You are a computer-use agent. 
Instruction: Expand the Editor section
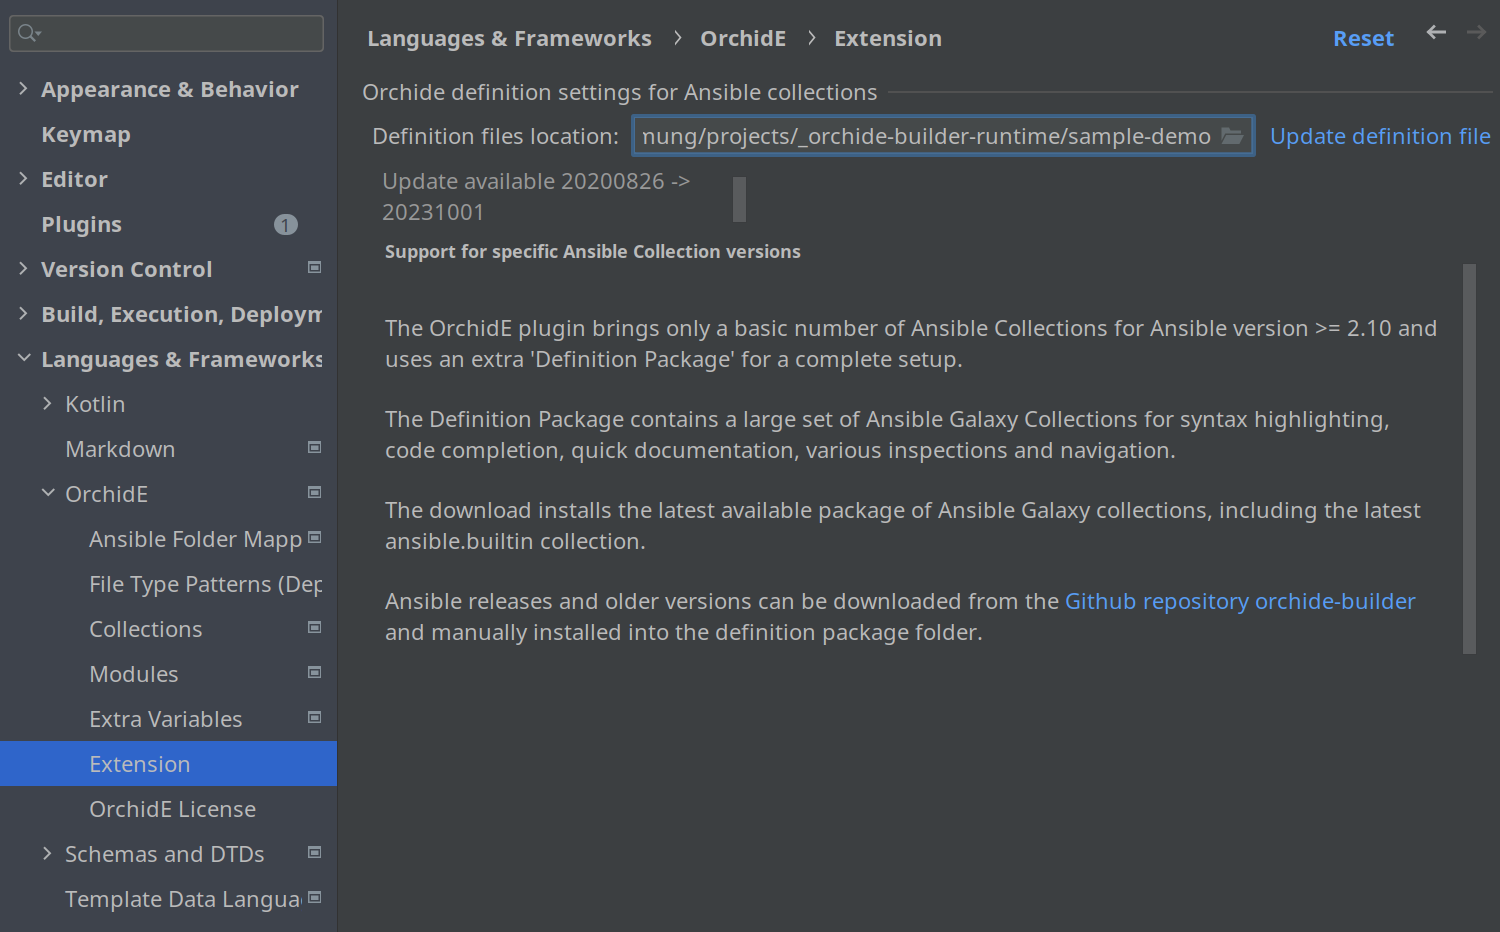[x=24, y=179]
